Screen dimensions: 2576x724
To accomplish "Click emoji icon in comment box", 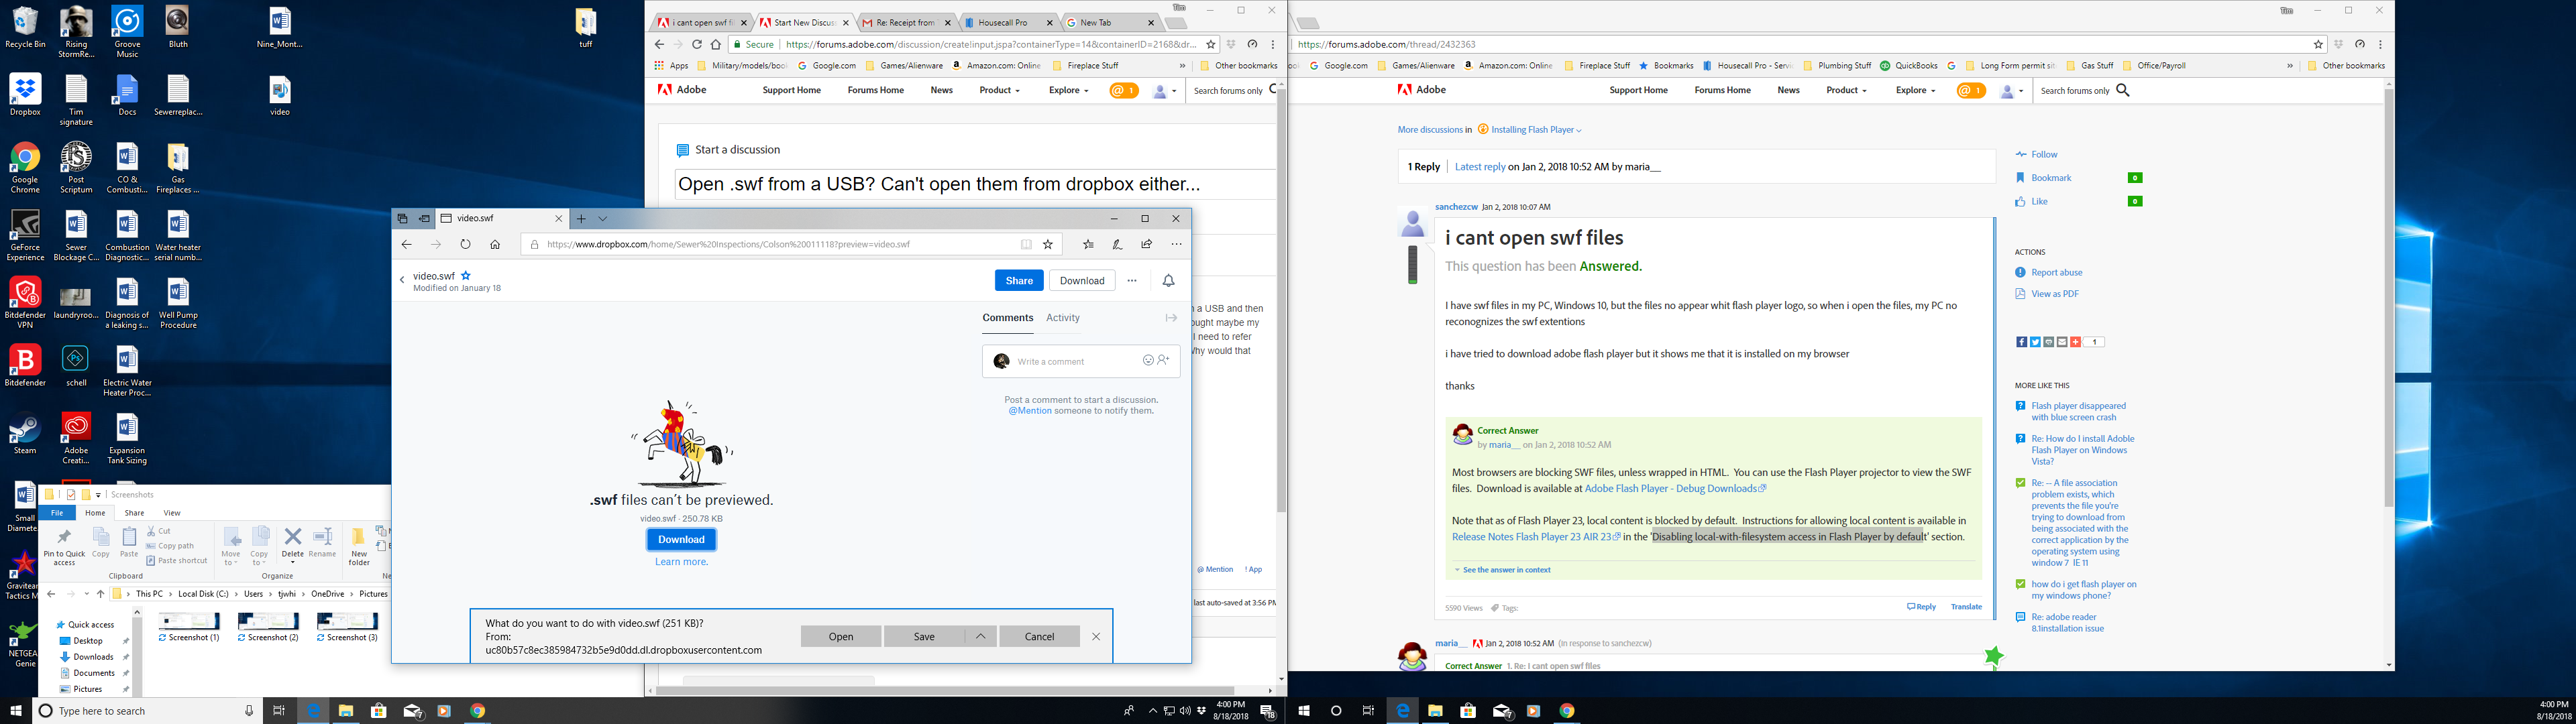I will point(1148,361).
